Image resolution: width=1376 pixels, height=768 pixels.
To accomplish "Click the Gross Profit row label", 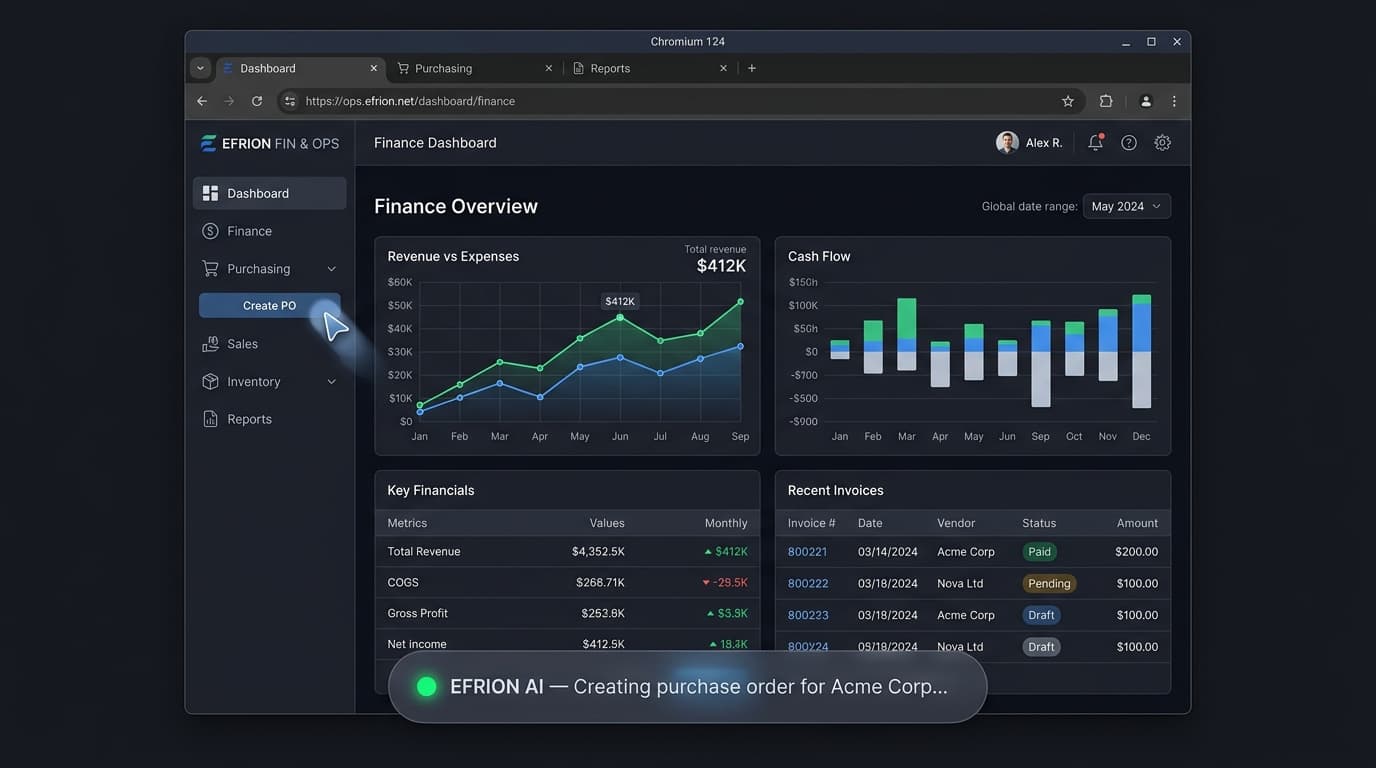I will click(x=418, y=613).
